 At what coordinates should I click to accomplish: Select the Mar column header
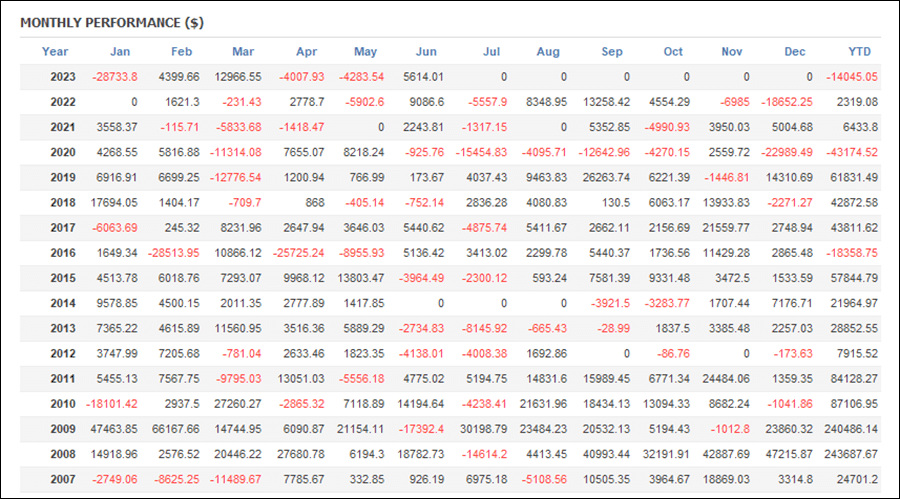(243, 52)
